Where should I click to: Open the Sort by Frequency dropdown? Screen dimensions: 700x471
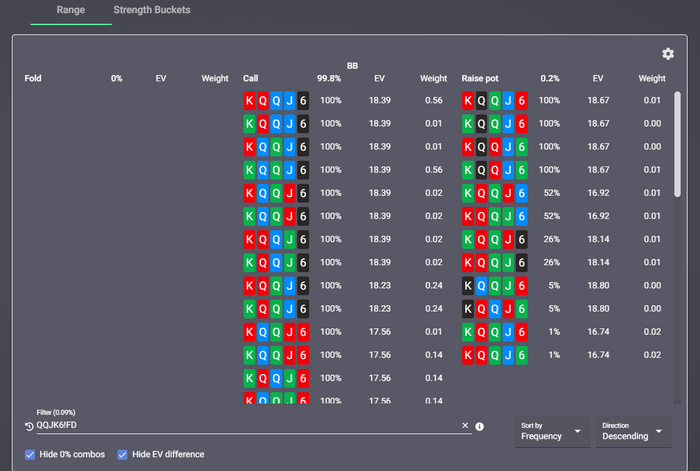click(x=551, y=432)
